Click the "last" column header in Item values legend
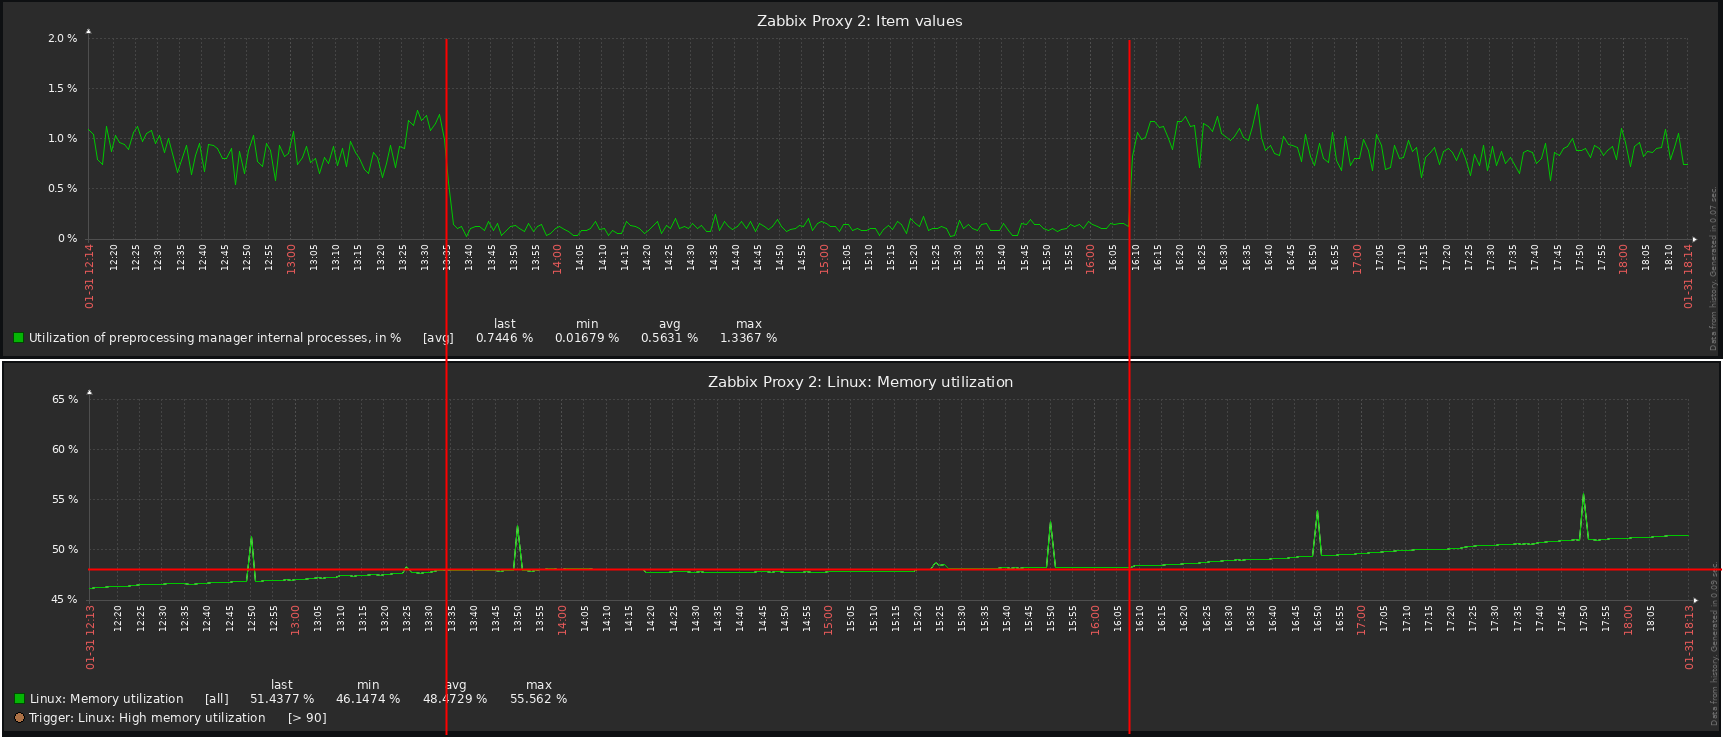 pos(505,324)
